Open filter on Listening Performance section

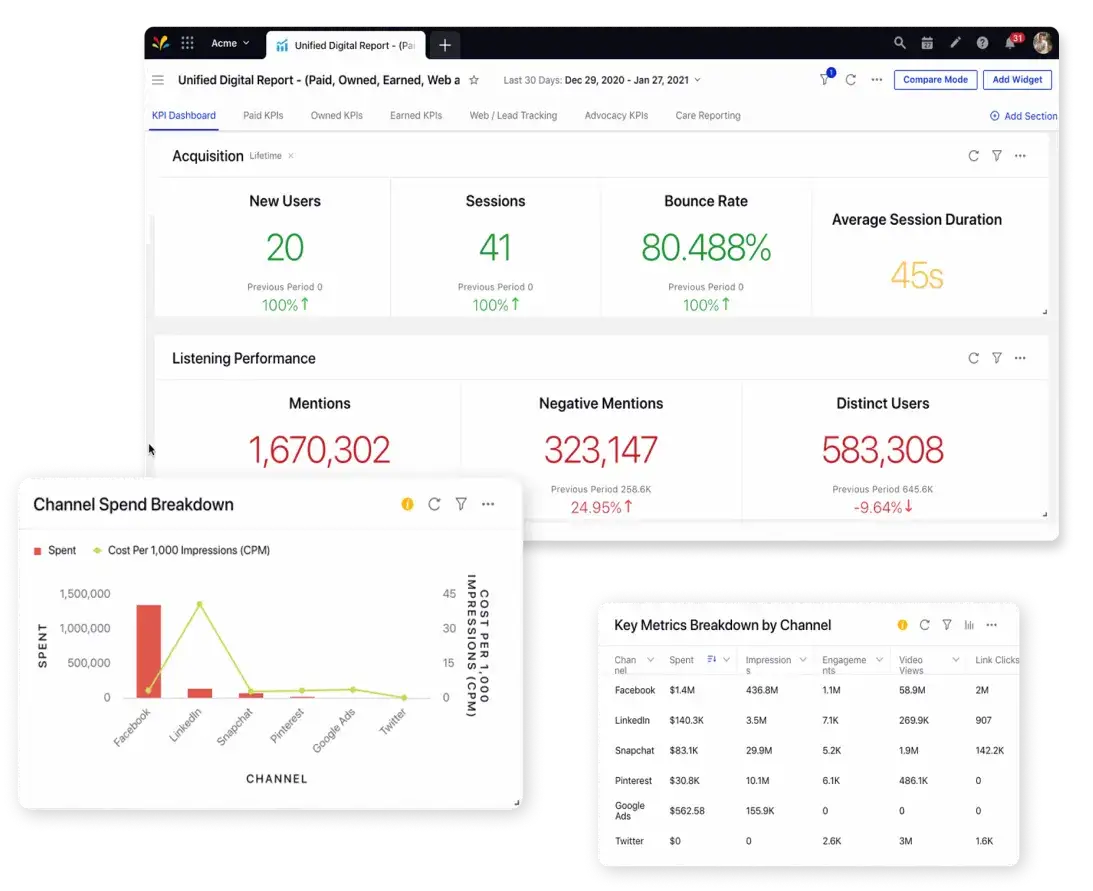[x=997, y=358]
